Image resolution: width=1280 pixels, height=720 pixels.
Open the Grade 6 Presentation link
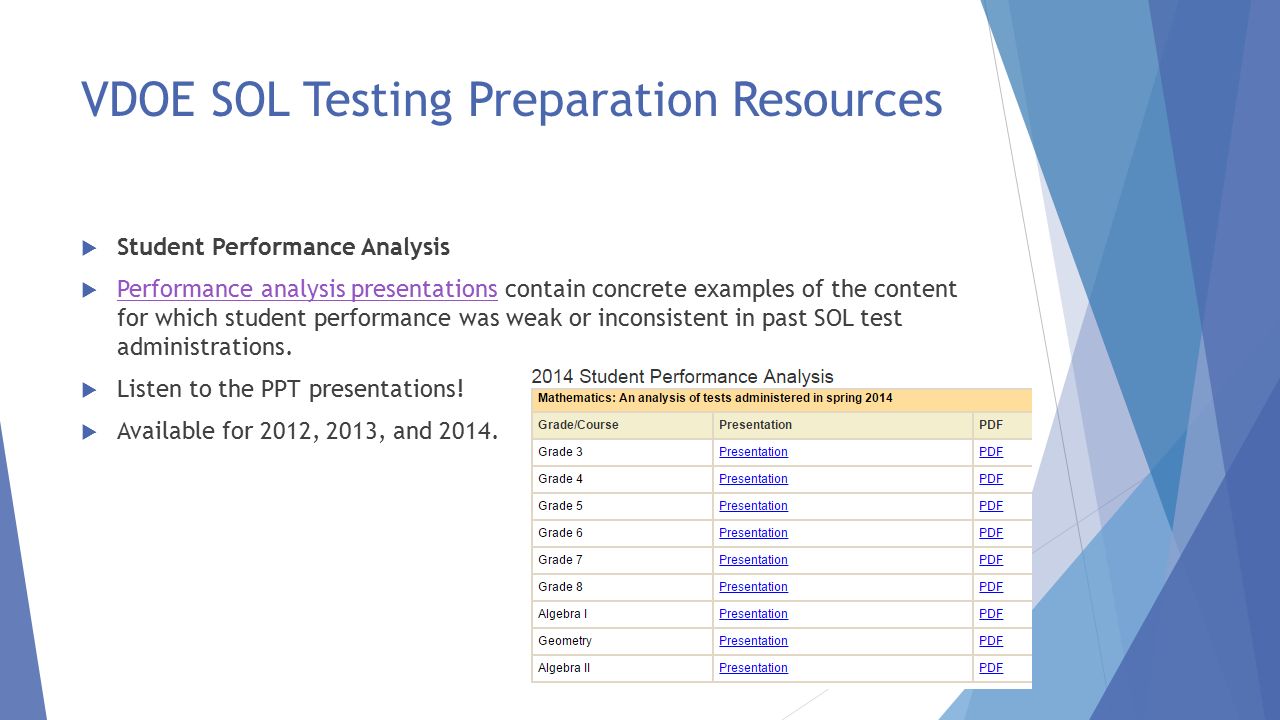pyautogui.click(x=753, y=533)
